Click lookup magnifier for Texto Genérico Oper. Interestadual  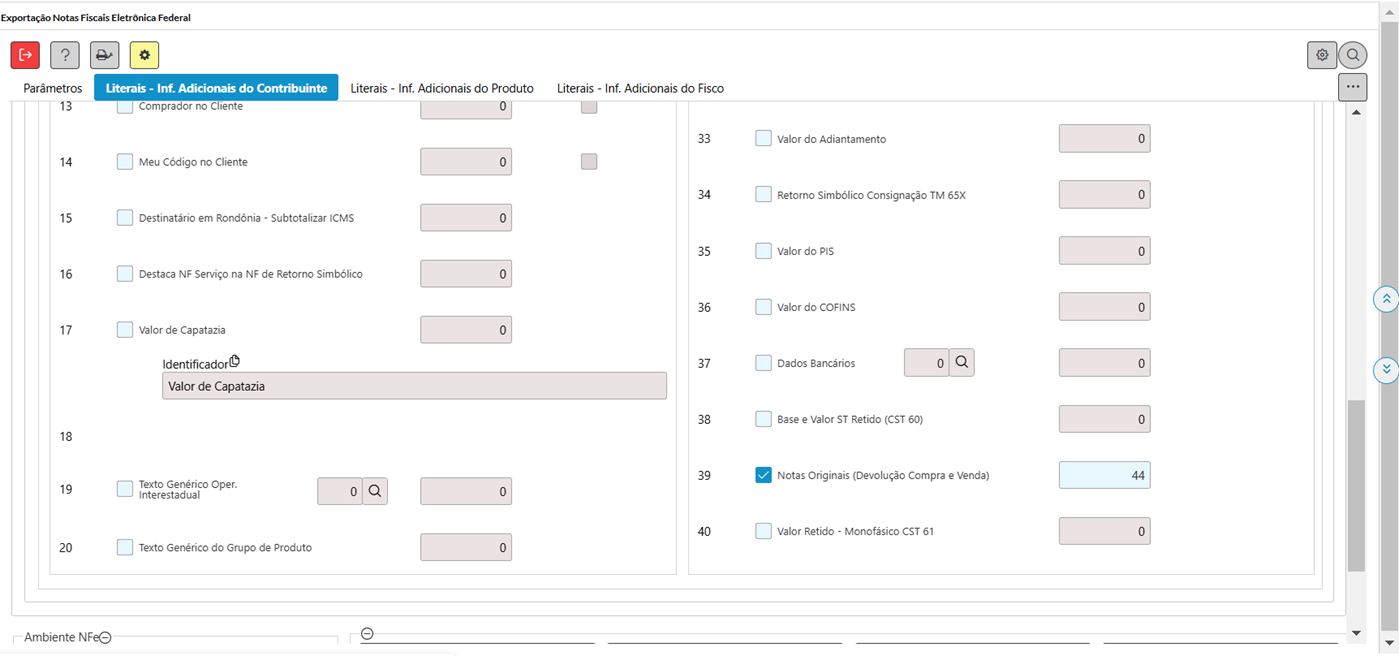[375, 491]
